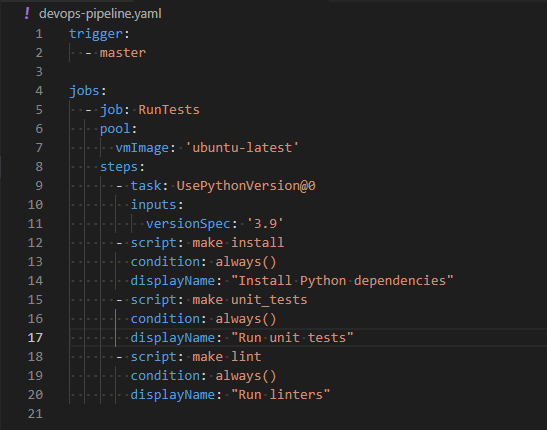This screenshot has height=430, width=547.
Task: Click the jobs keyword
Action: click(x=84, y=91)
